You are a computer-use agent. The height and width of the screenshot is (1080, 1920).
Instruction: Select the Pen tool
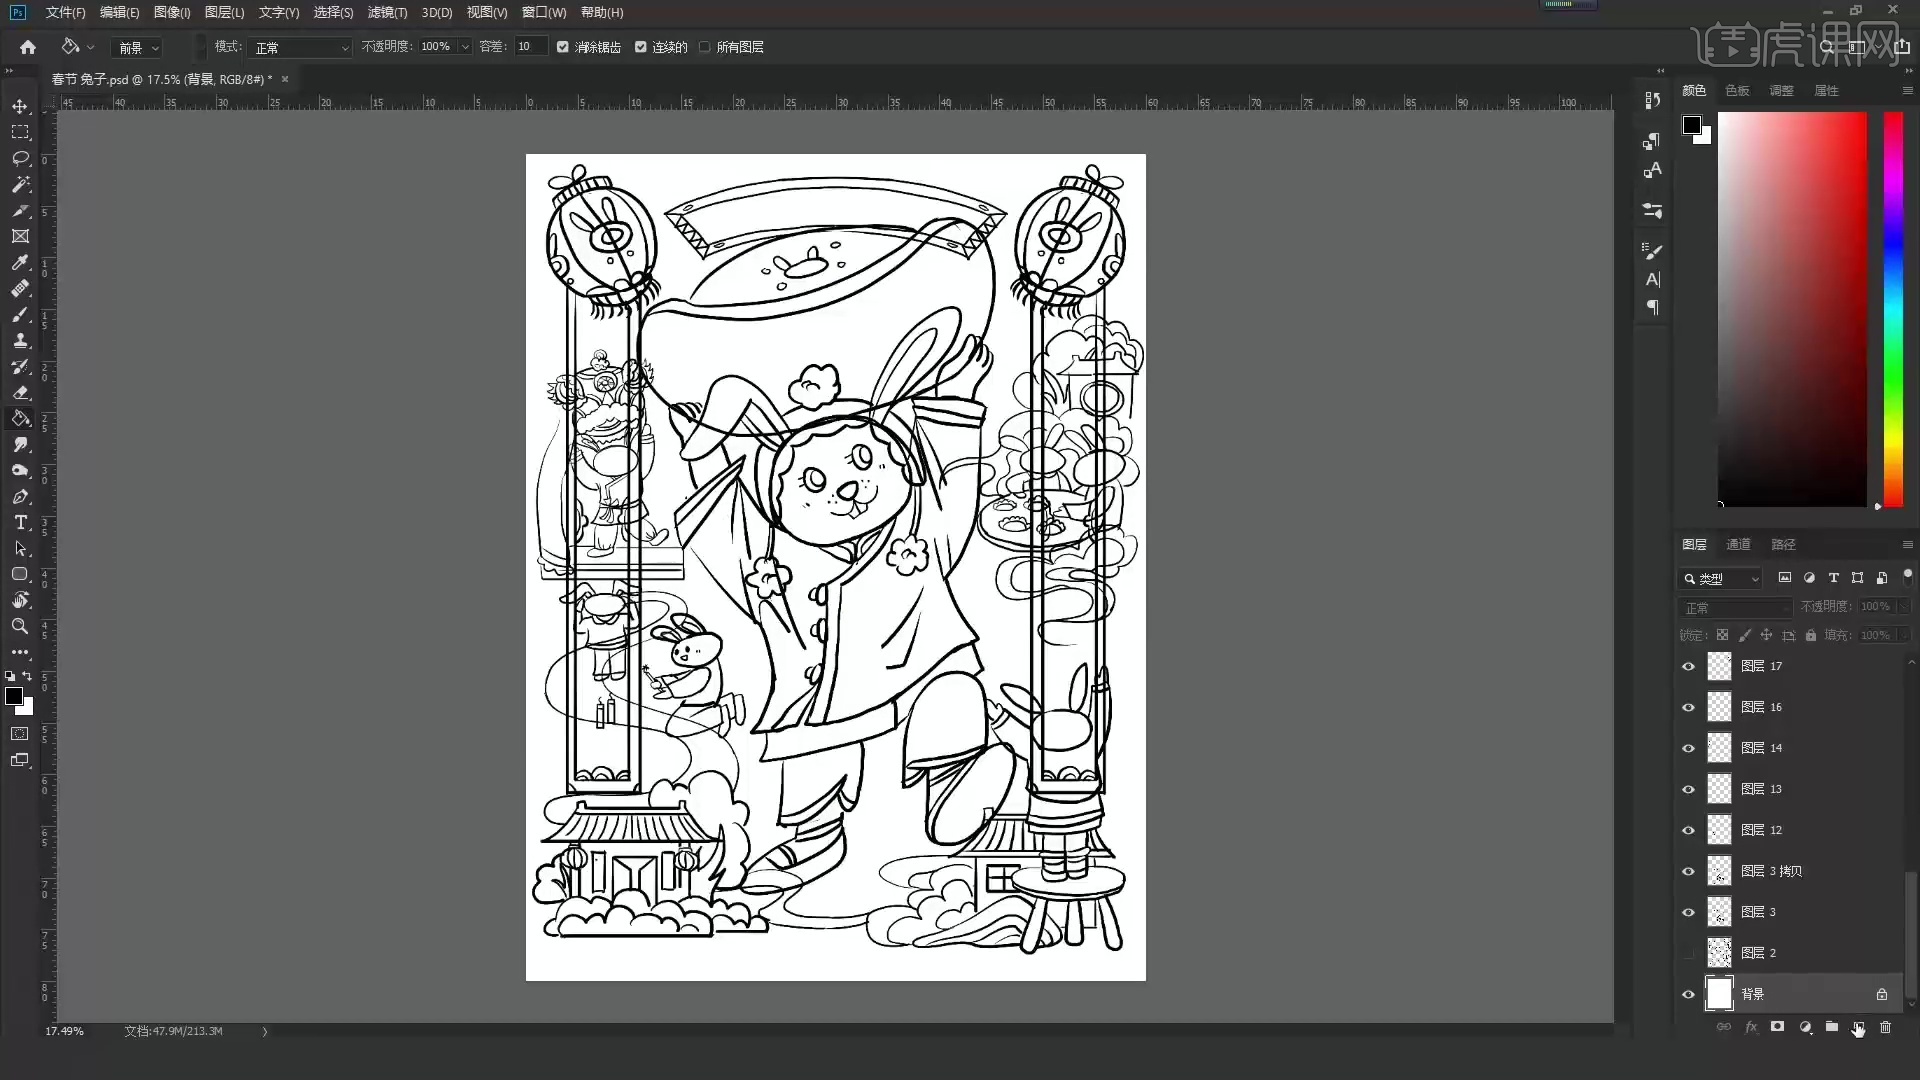pos(20,496)
